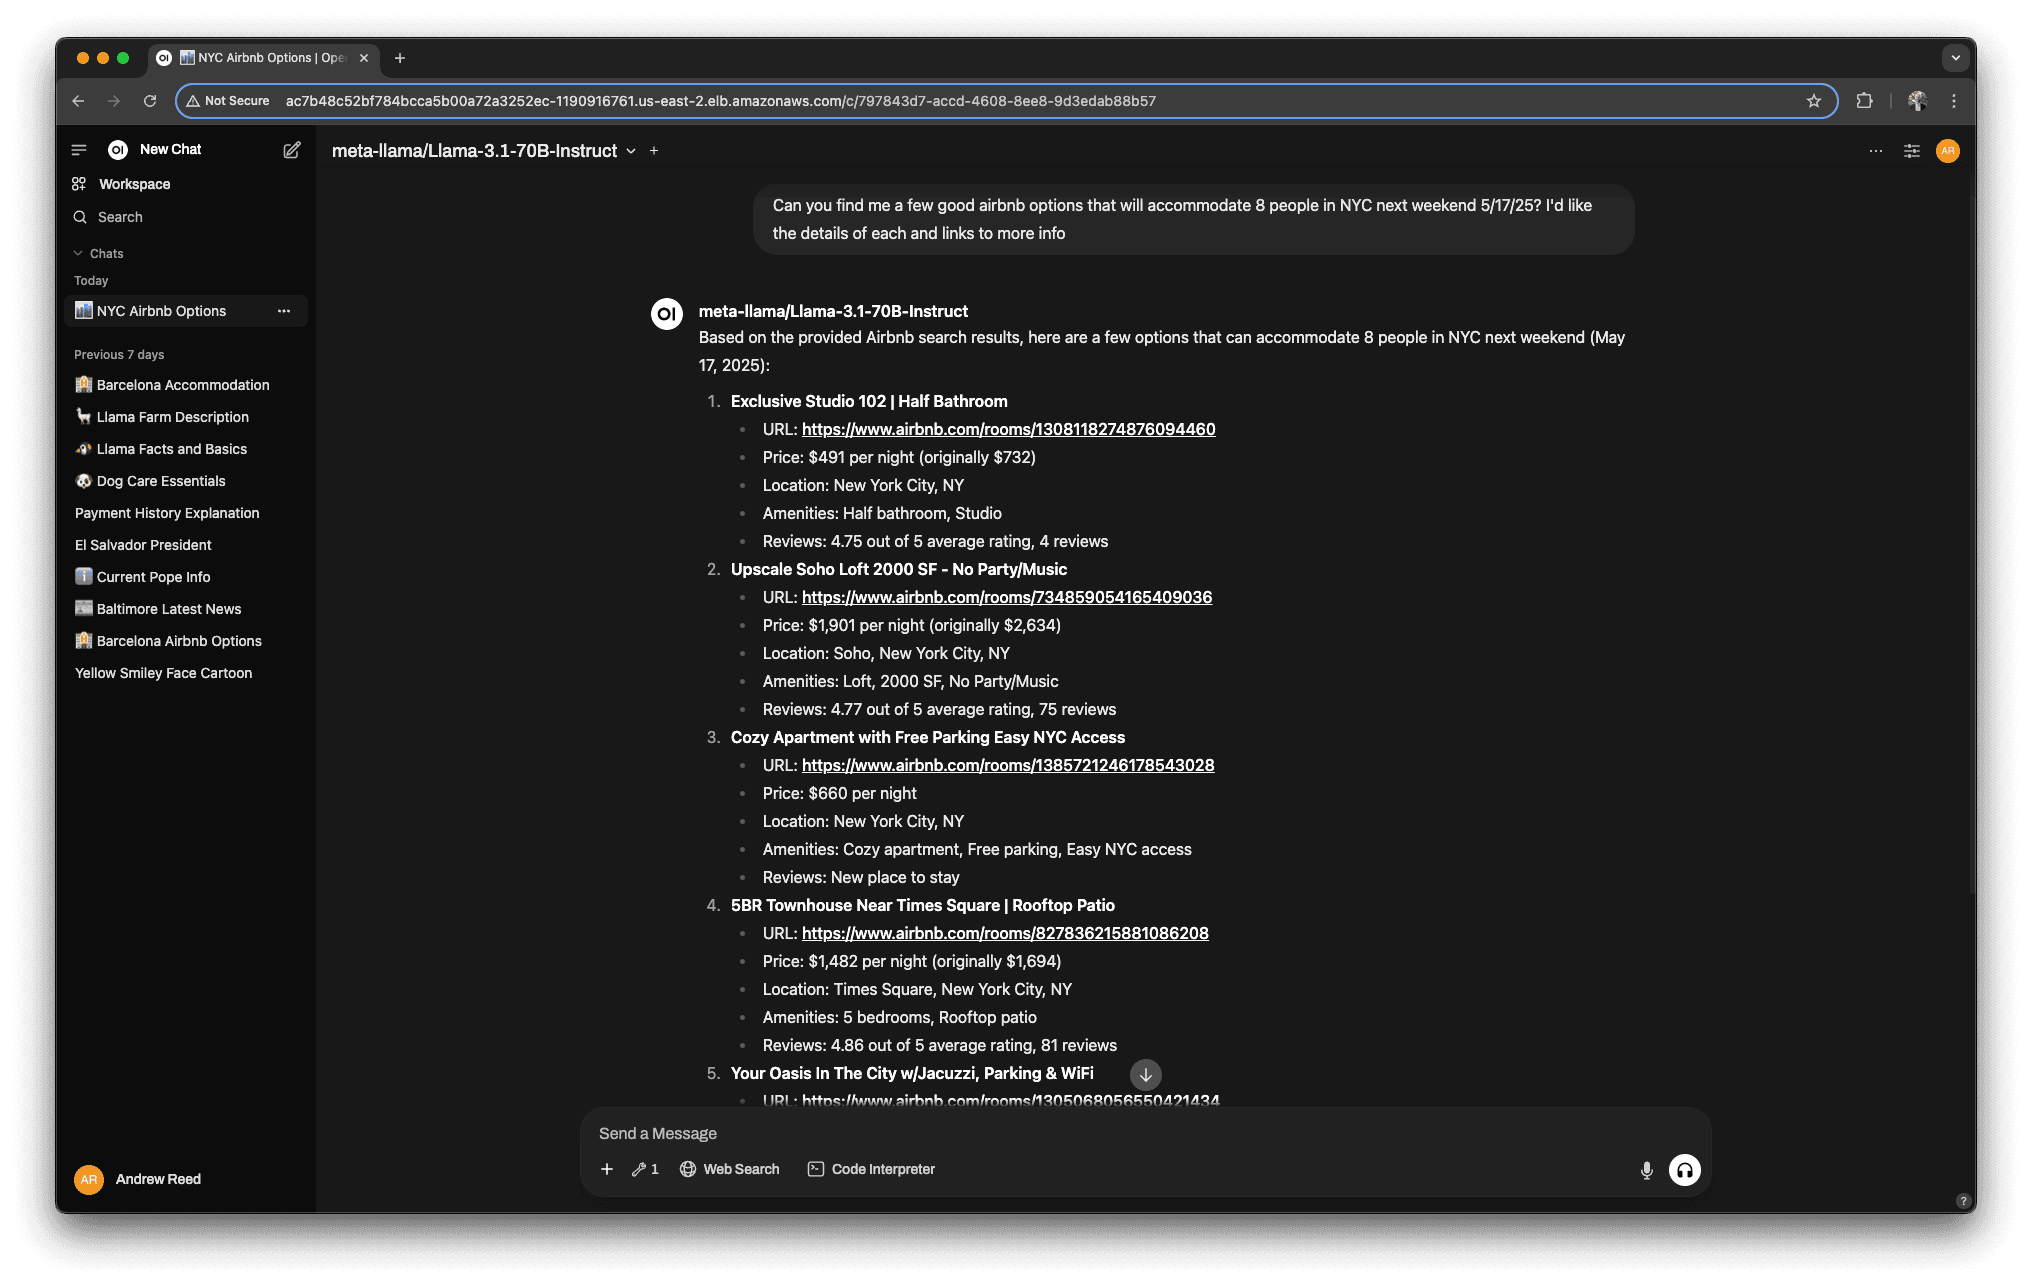Click the help question mark icon
The height and width of the screenshot is (1287, 2032).
(x=1963, y=1201)
